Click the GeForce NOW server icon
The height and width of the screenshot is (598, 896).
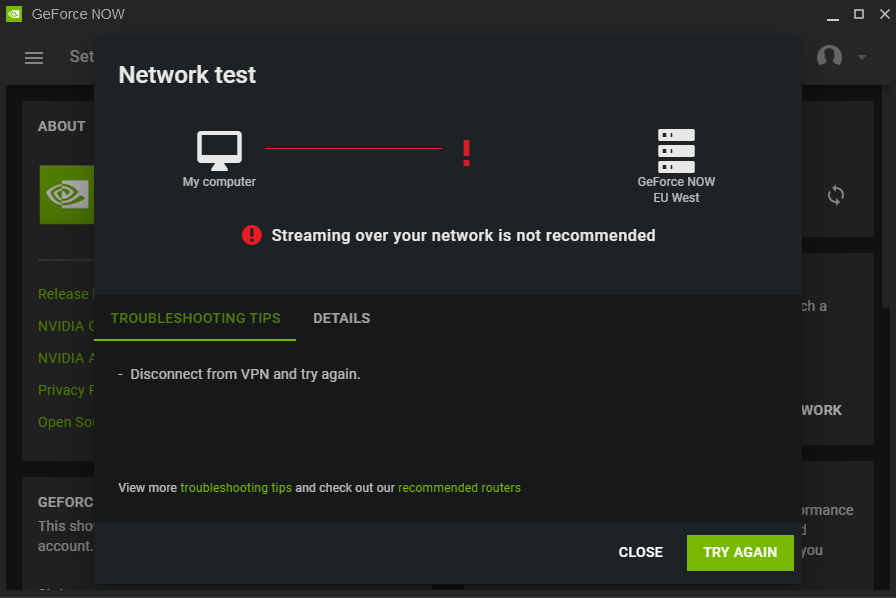point(676,150)
